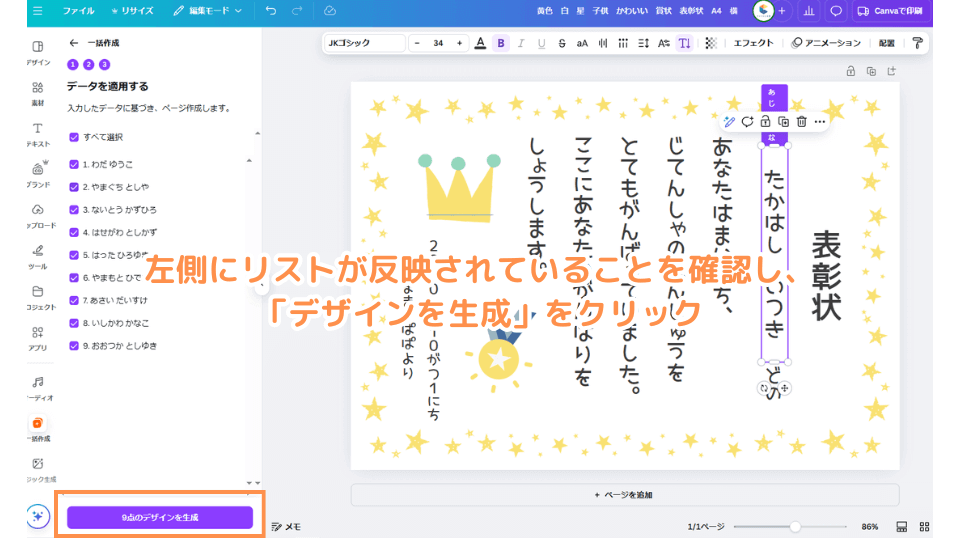
Task: Uncheck the わだ ゆうこ entry
Action: (74, 164)
